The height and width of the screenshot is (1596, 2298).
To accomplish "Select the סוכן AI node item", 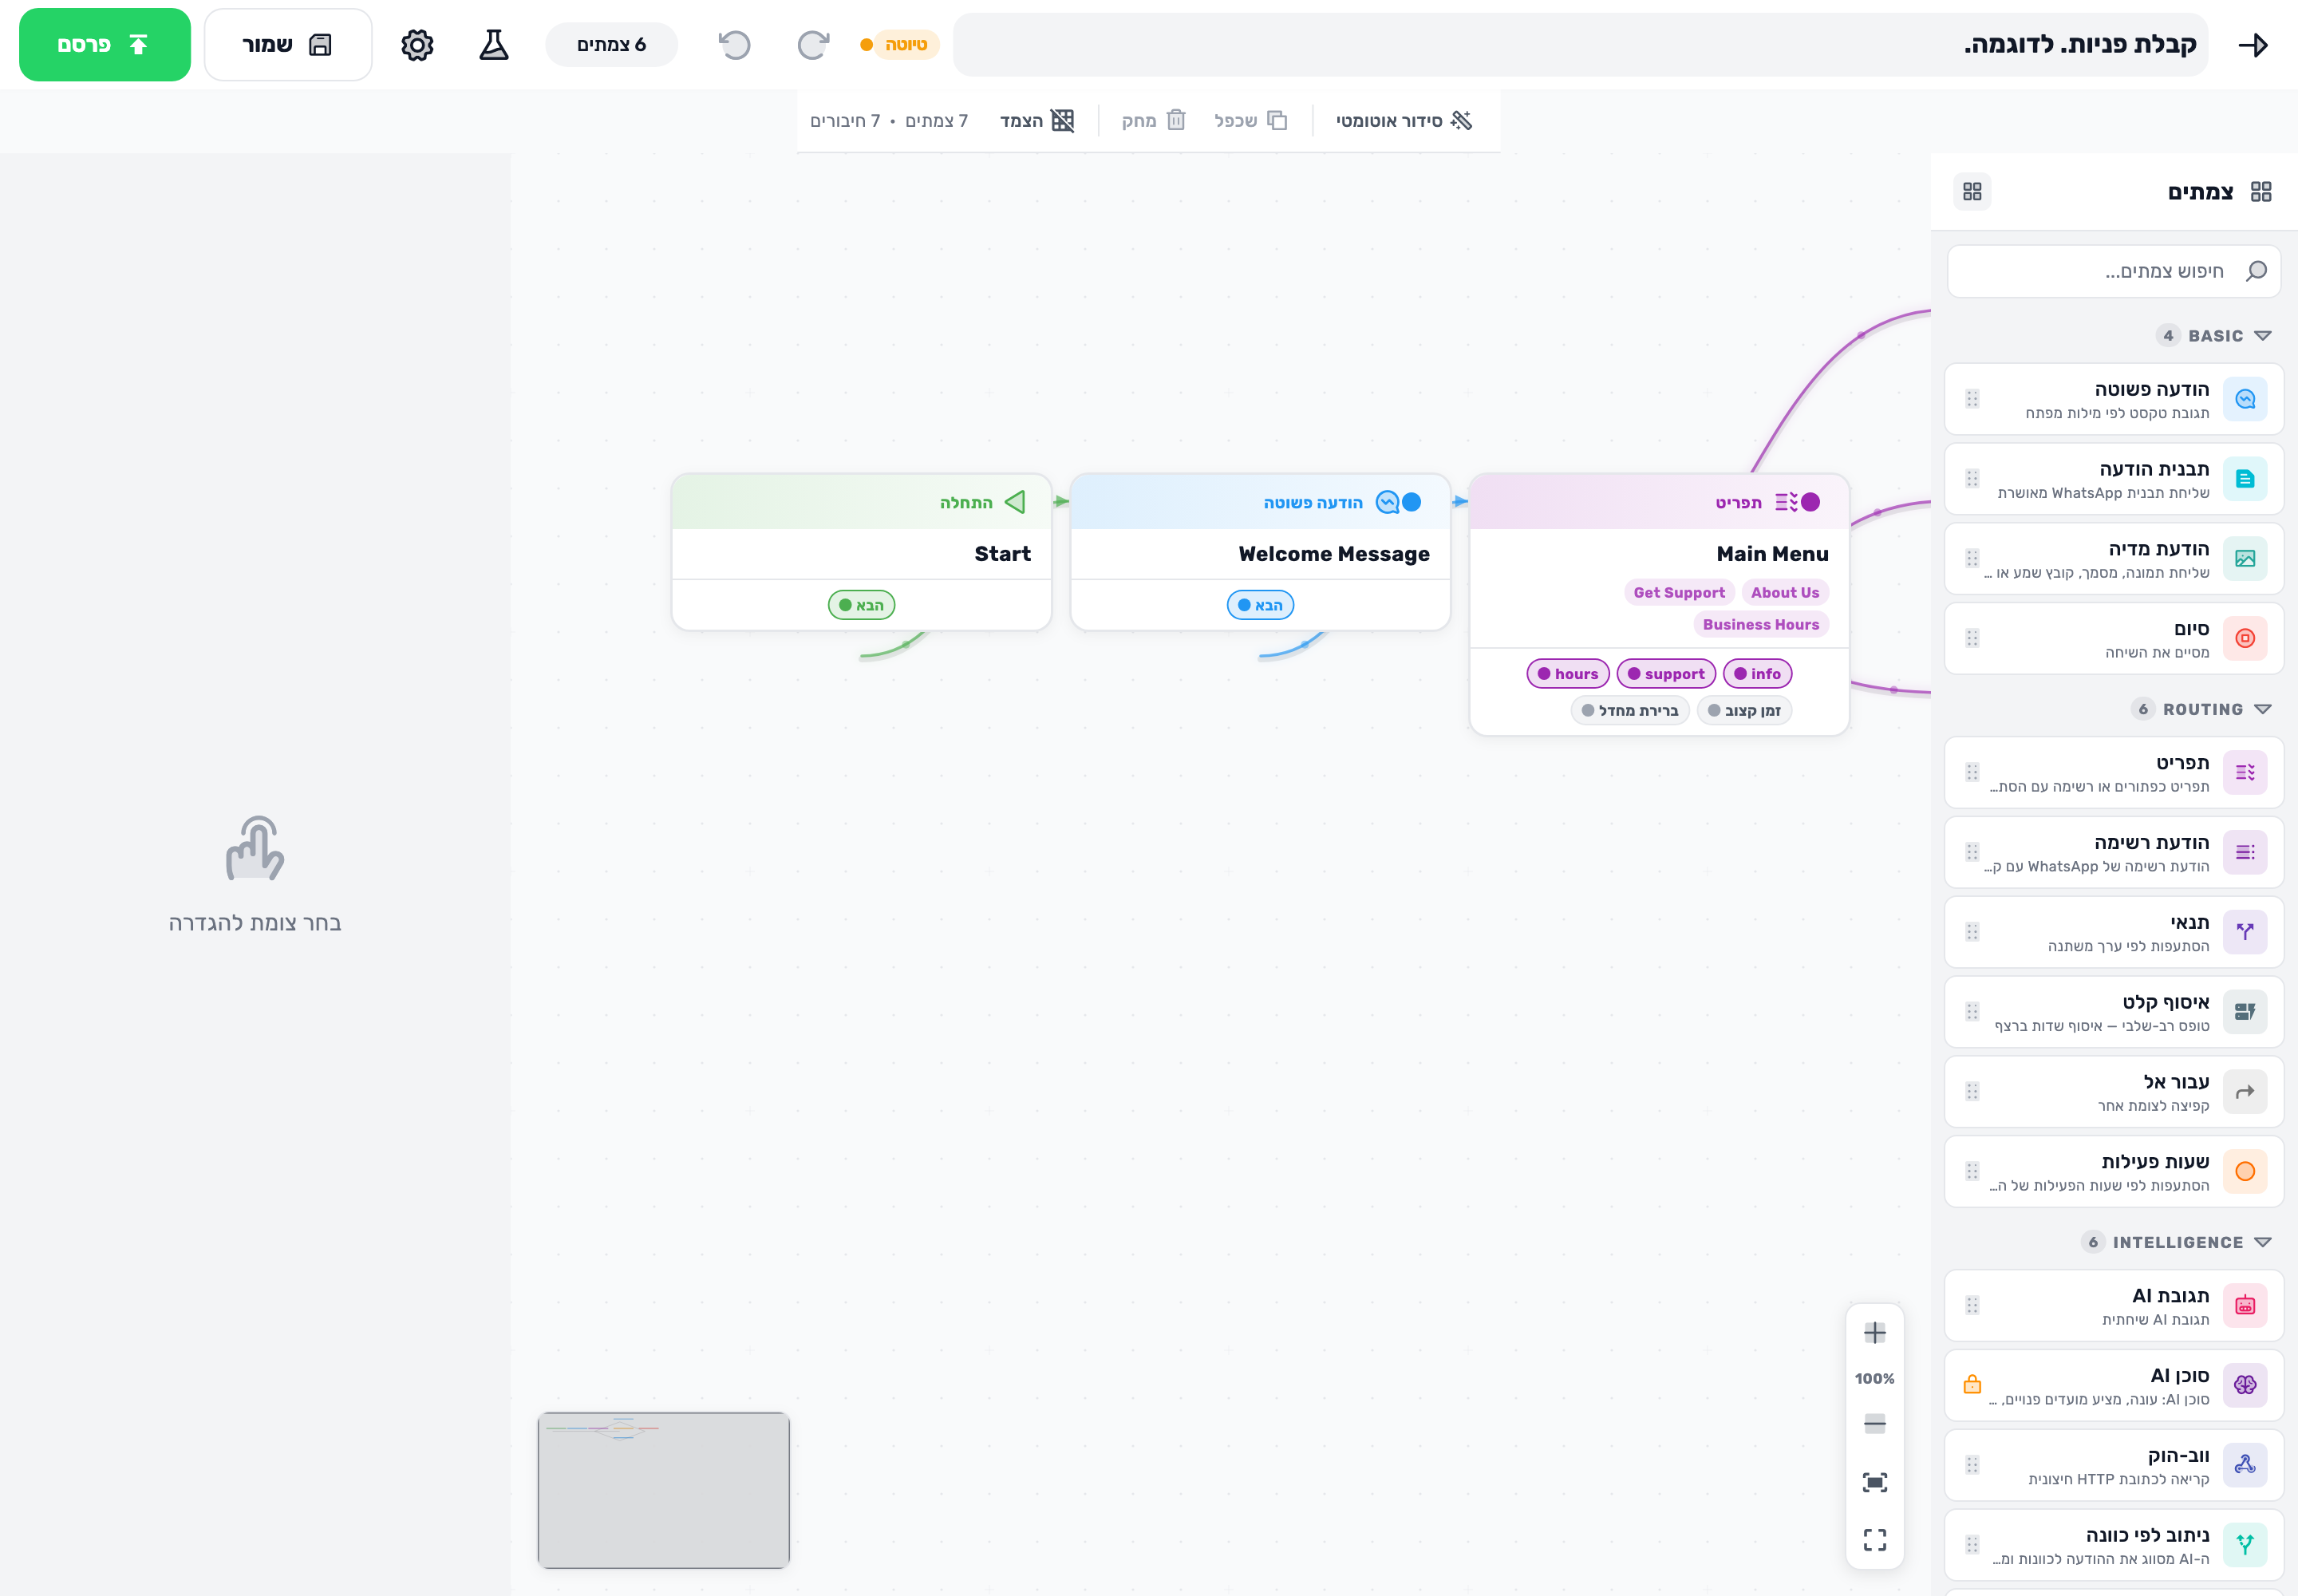I will (2114, 1386).
